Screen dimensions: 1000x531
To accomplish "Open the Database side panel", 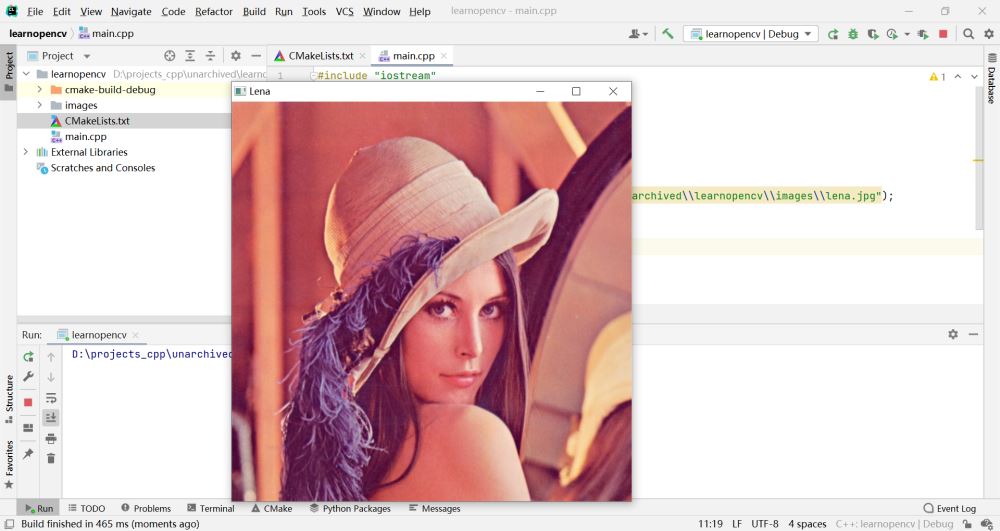I will click(992, 78).
